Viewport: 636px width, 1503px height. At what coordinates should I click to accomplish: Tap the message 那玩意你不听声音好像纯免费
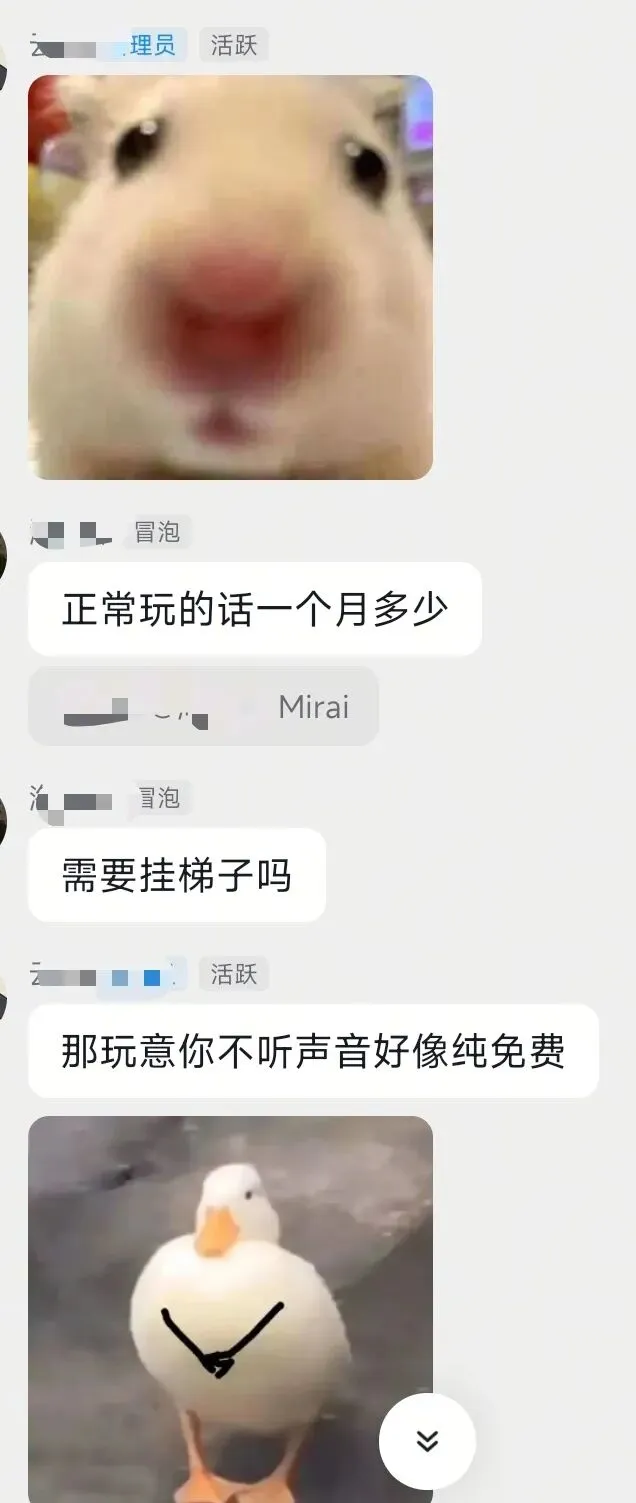[313, 1051]
